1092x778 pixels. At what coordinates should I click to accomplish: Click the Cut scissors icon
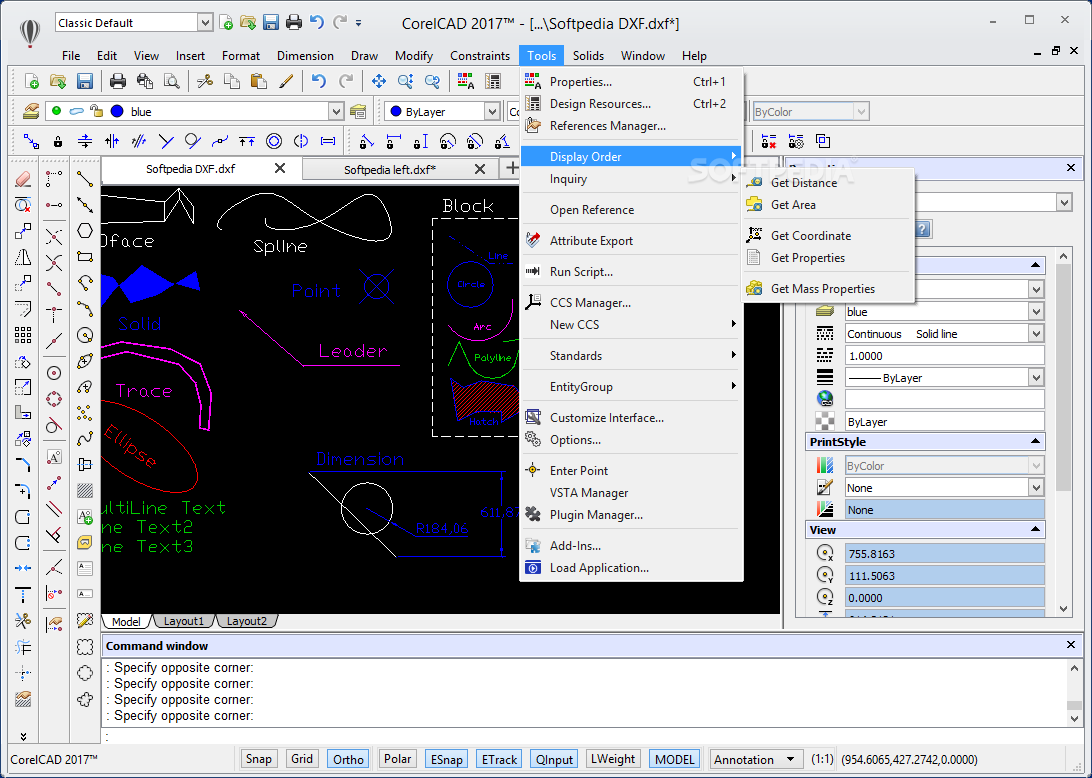coord(205,81)
